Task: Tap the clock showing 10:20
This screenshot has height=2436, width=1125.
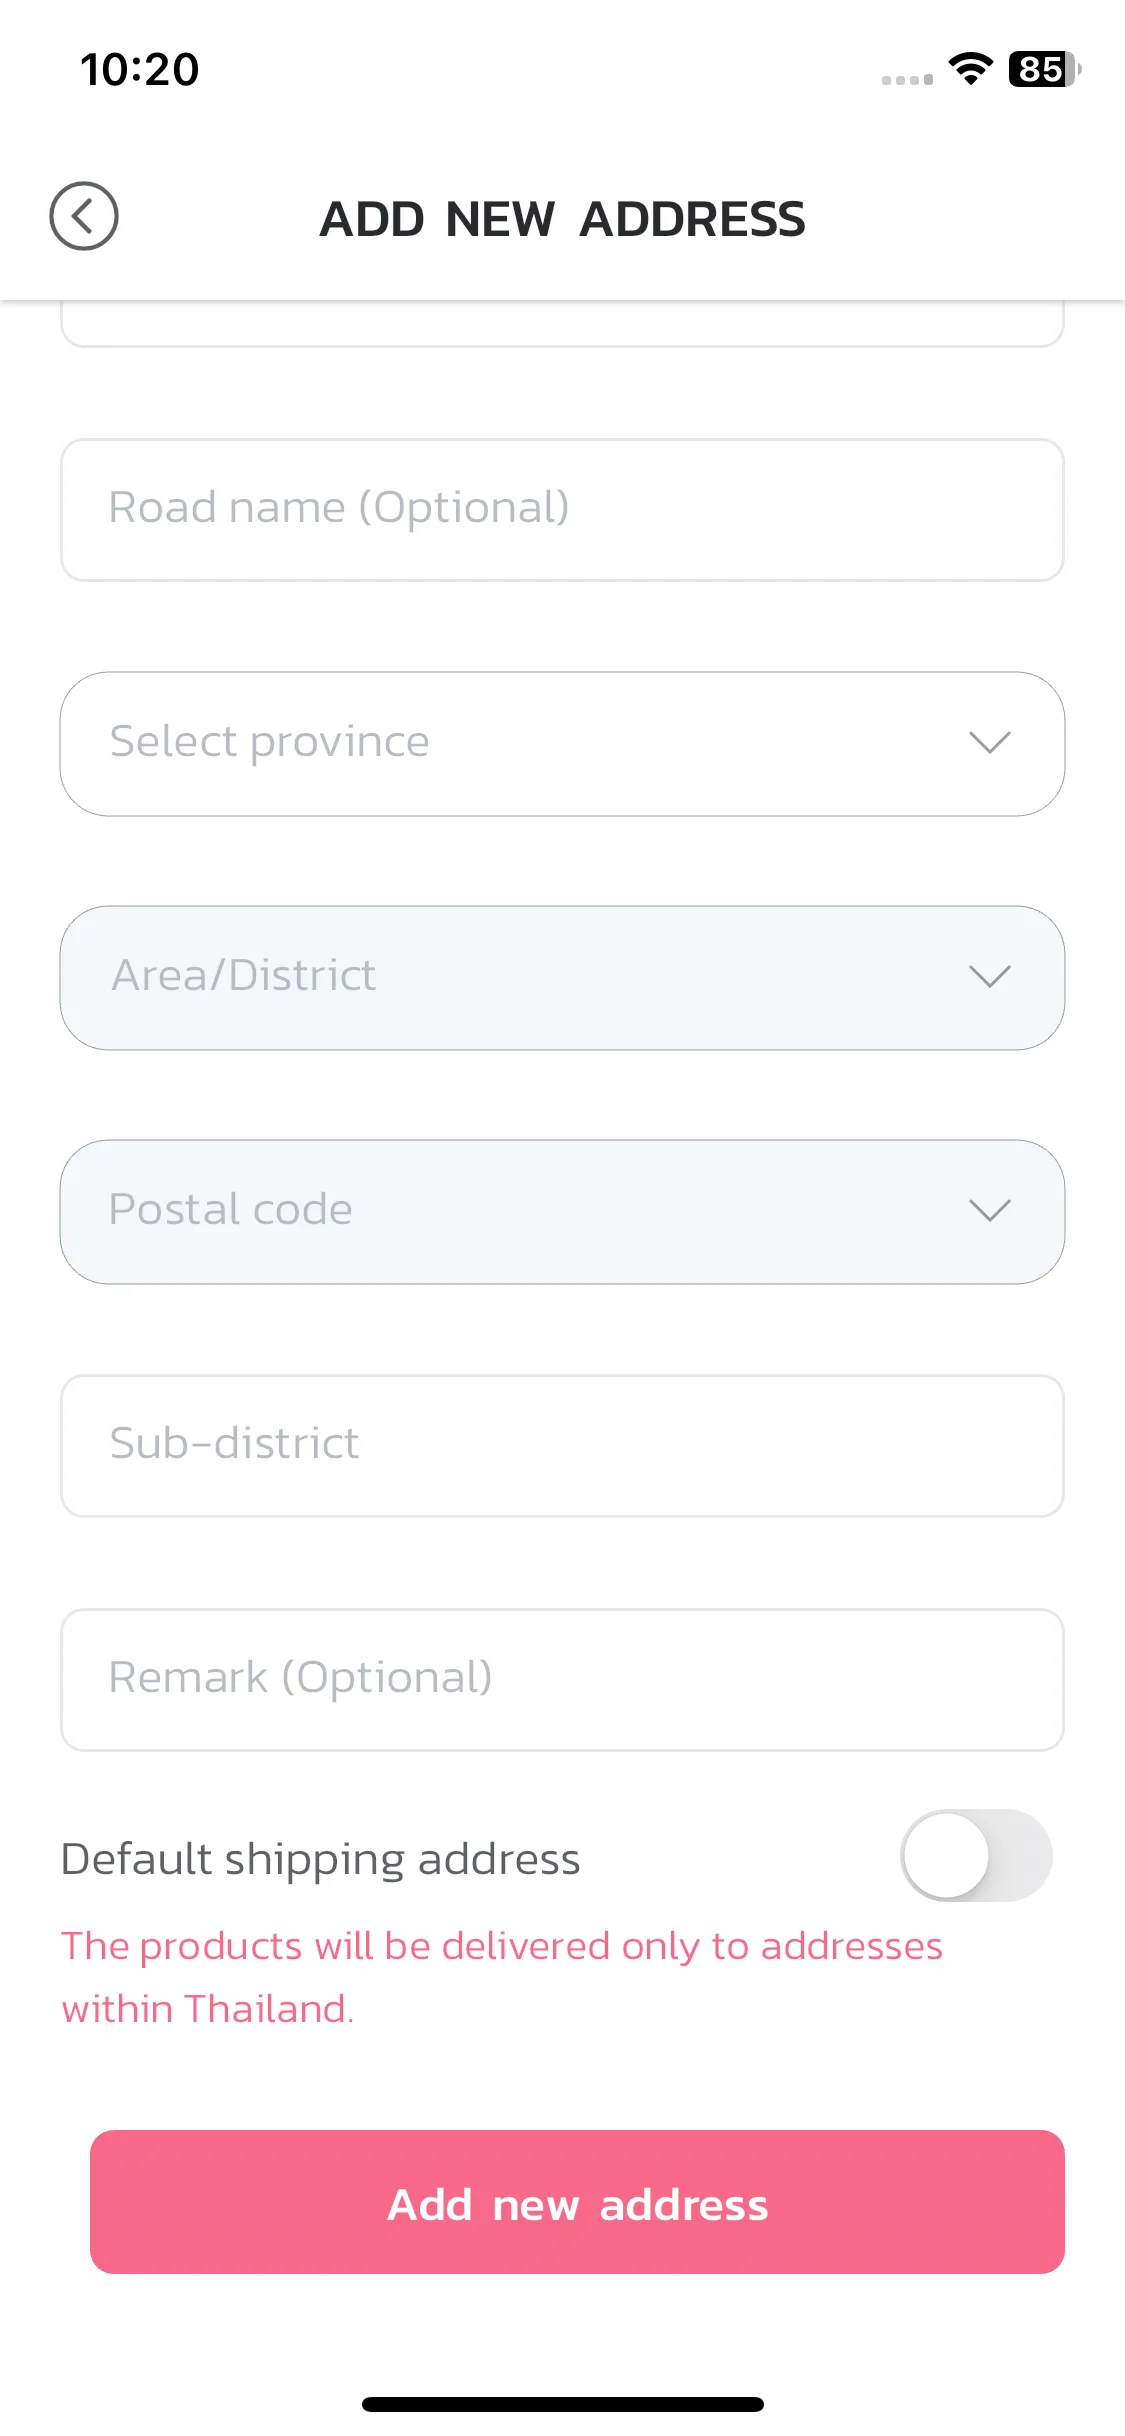Action: [x=140, y=70]
